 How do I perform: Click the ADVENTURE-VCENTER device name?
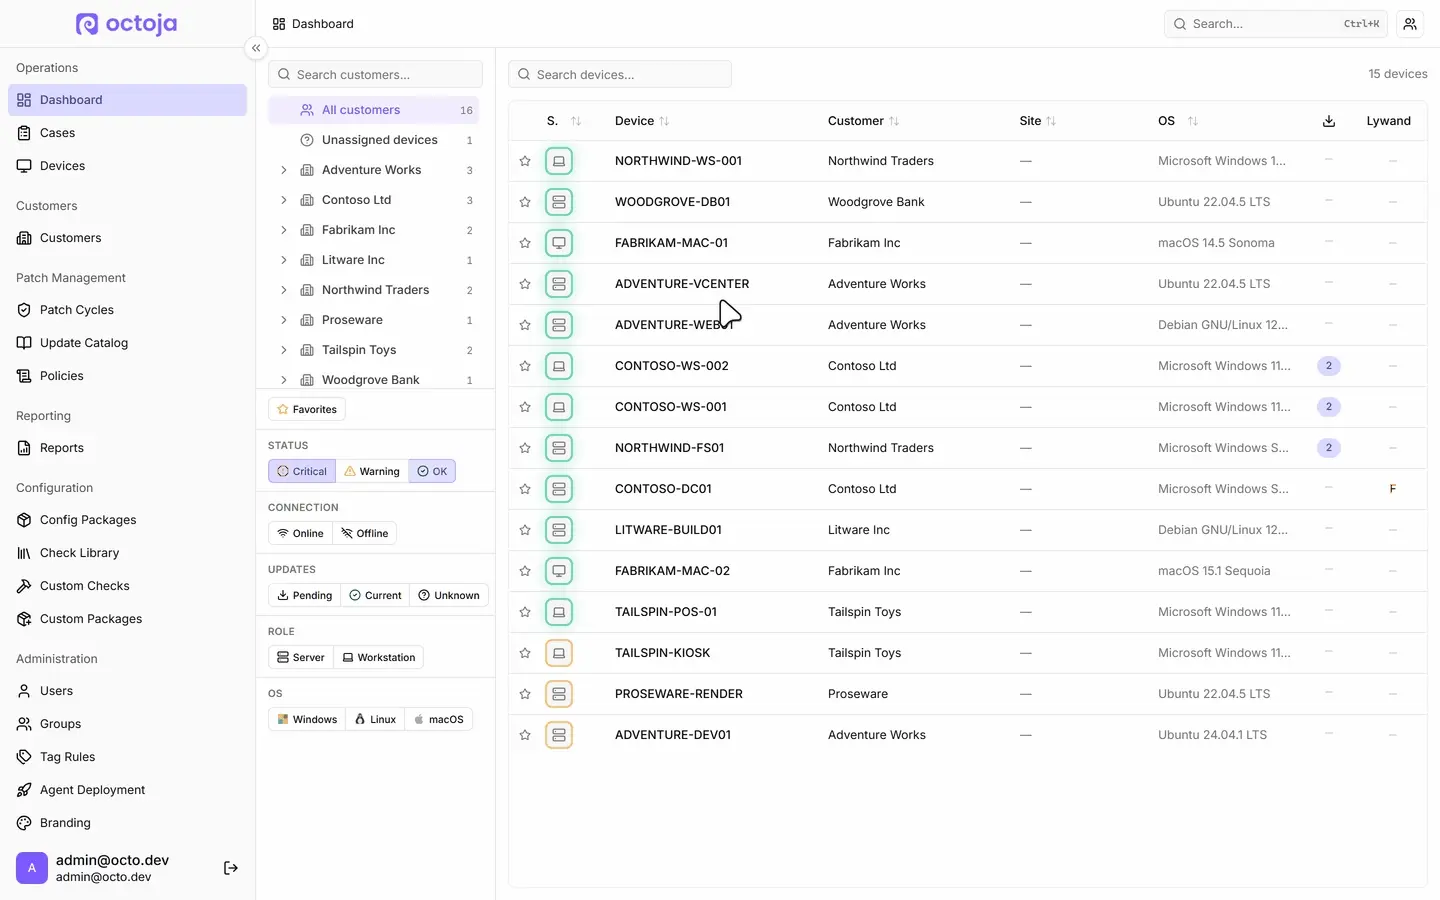[682, 284]
